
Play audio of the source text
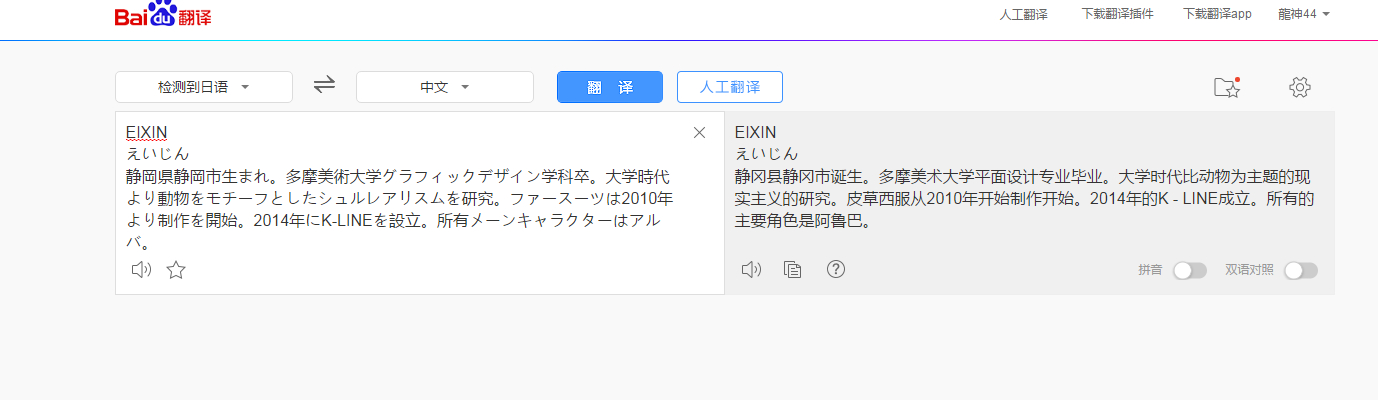tap(141, 269)
